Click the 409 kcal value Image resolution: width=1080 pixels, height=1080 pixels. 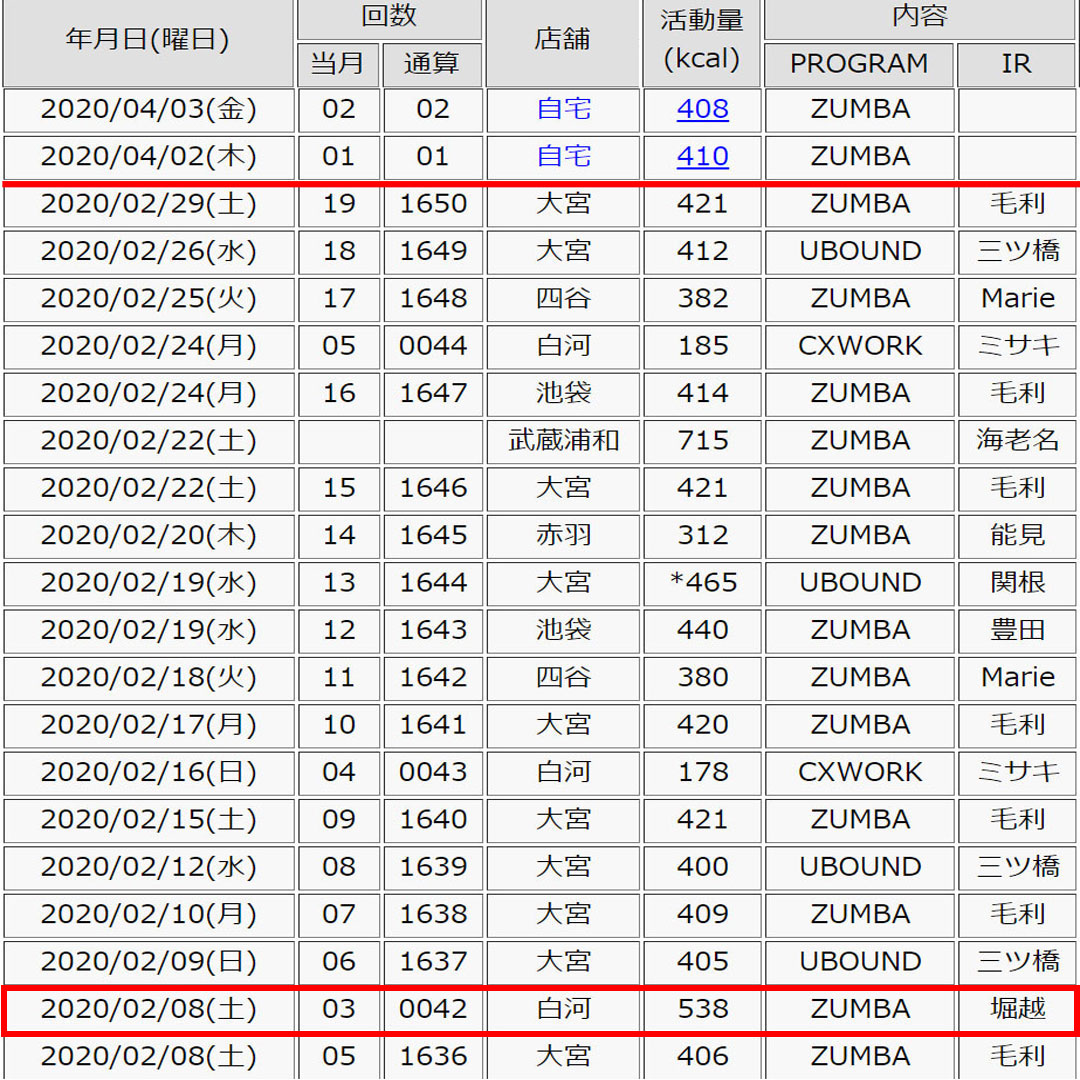tap(702, 915)
